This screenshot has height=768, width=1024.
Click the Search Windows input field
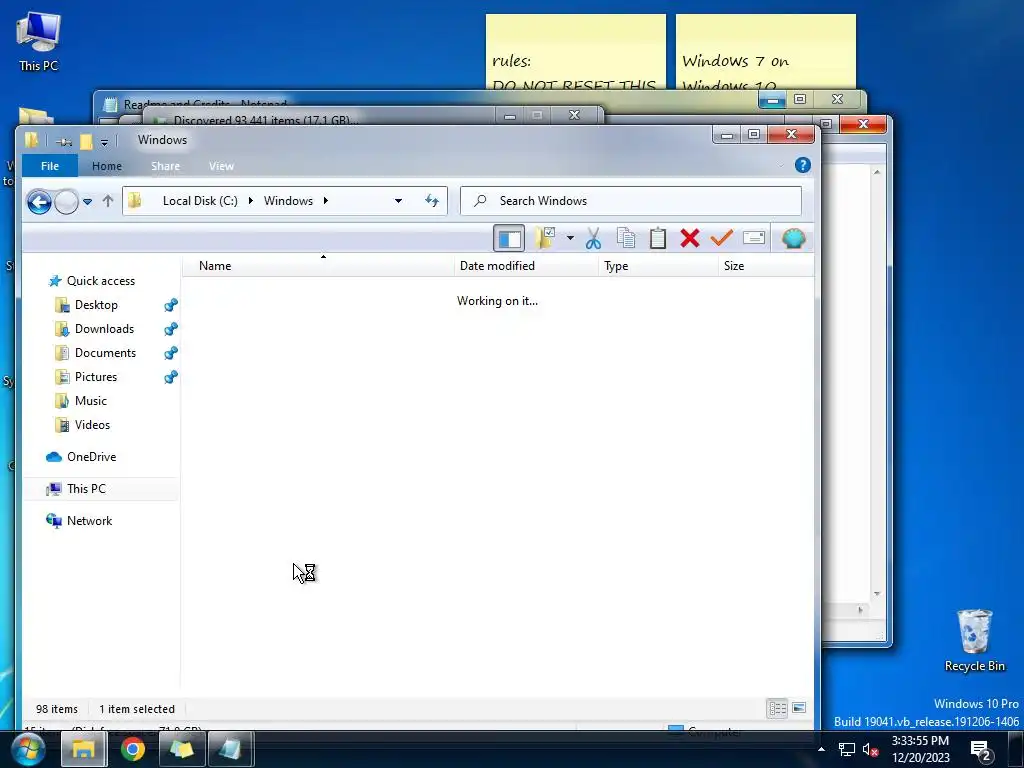631,200
